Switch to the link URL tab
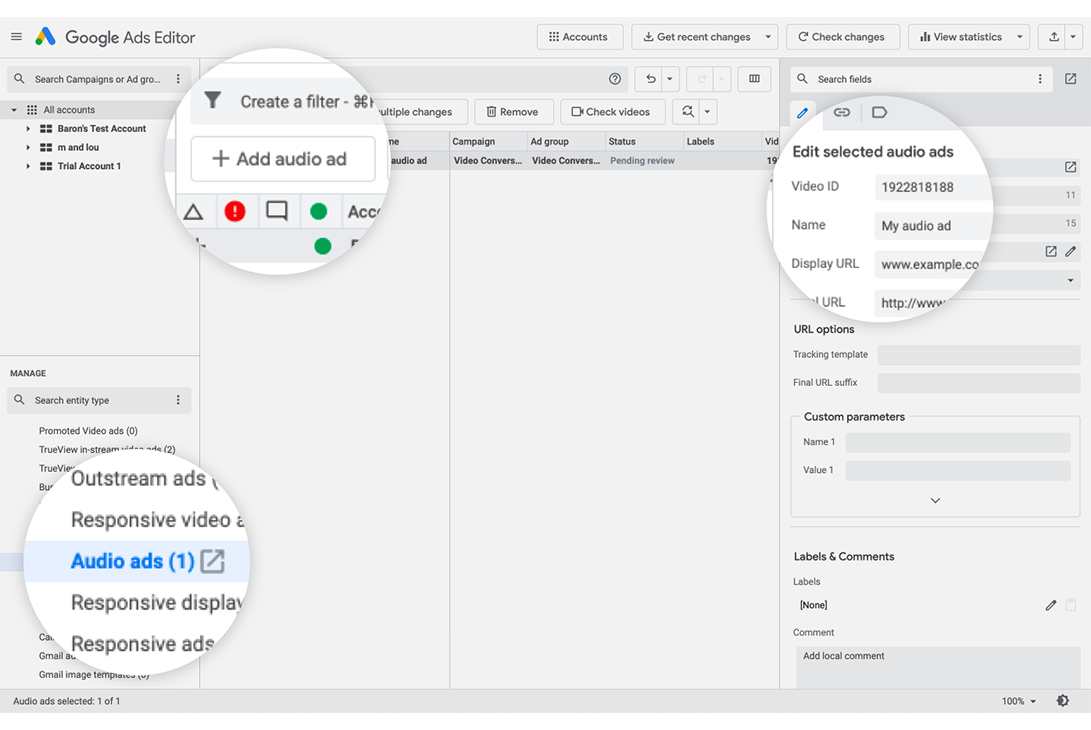The image size is (1091, 730). click(842, 113)
